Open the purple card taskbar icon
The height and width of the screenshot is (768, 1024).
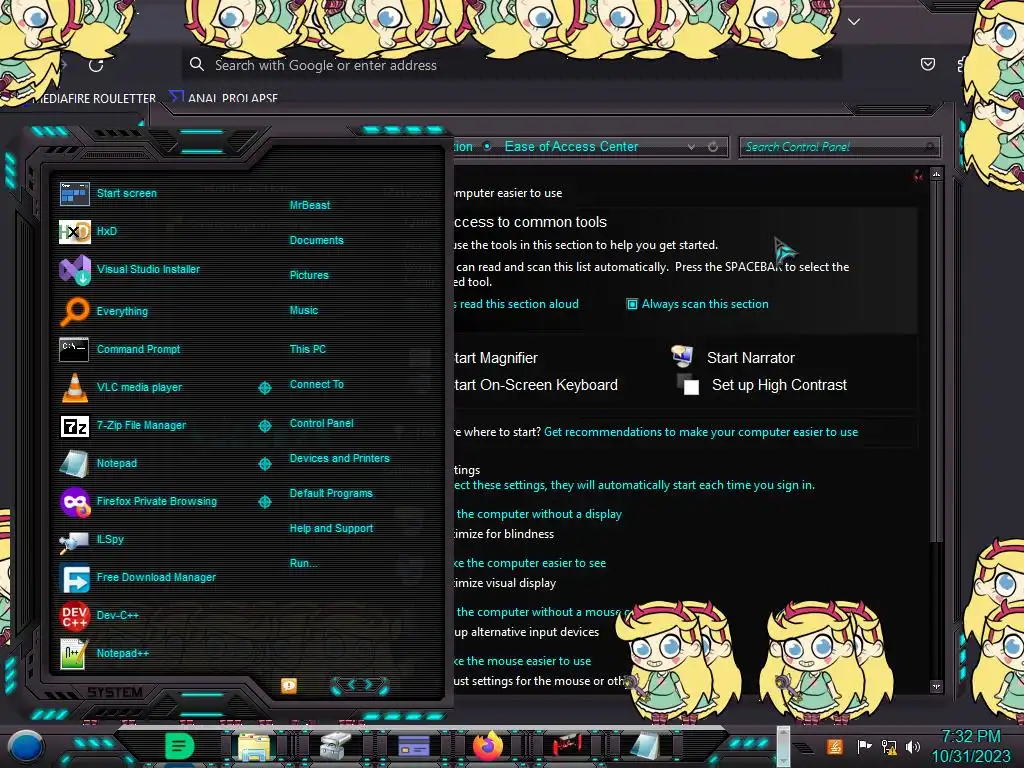pos(413,746)
